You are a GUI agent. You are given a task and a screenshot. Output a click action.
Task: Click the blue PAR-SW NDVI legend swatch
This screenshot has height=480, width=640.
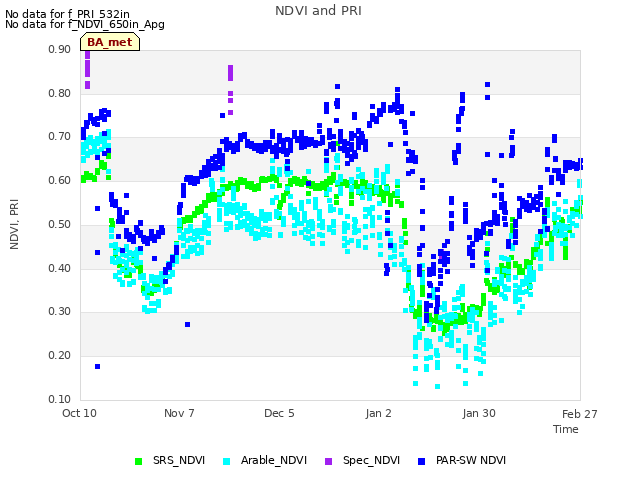[421, 461]
